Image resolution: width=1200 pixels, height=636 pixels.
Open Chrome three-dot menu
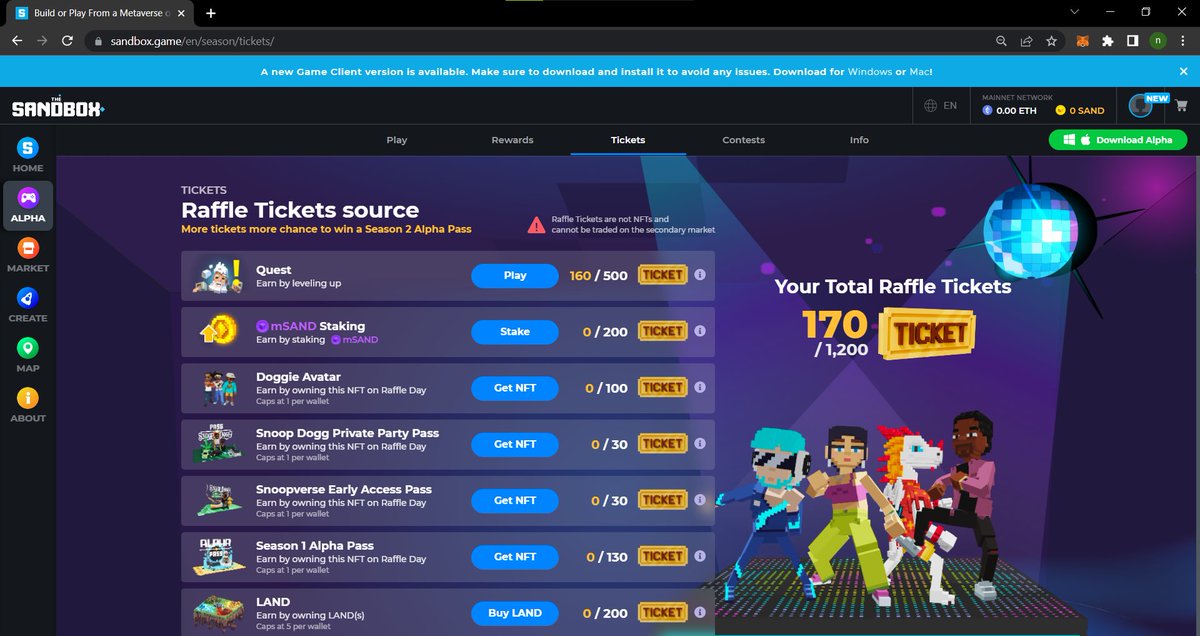pyautogui.click(x=1183, y=41)
